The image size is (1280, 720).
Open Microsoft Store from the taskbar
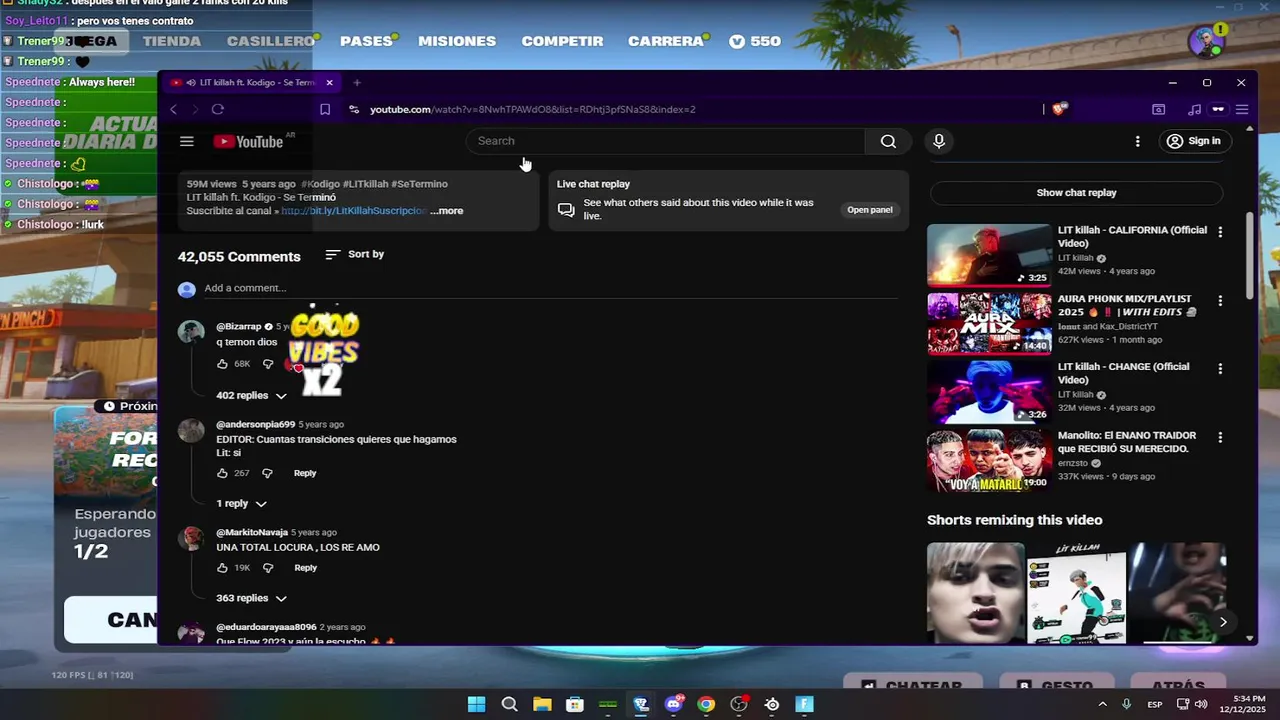coord(575,704)
